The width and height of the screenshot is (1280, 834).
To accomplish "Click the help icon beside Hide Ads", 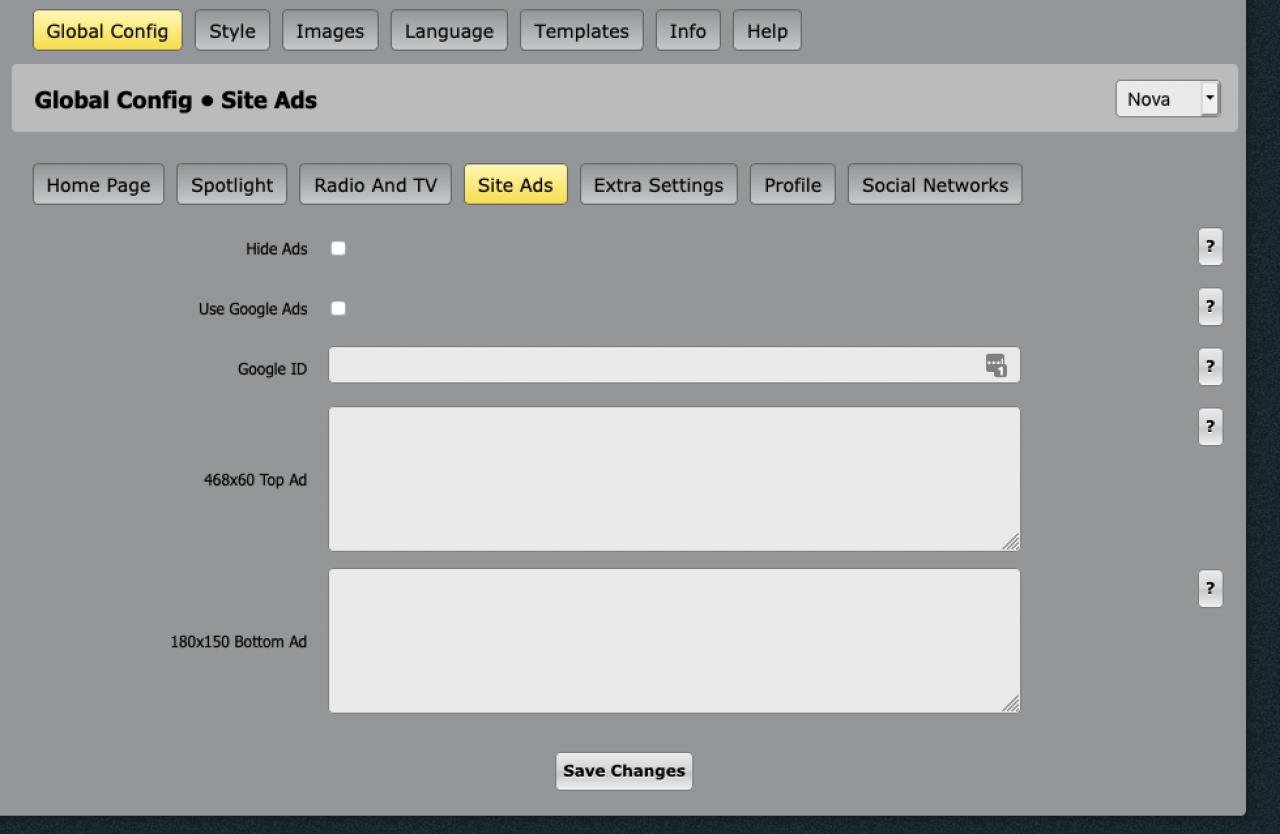I will tap(1210, 247).
